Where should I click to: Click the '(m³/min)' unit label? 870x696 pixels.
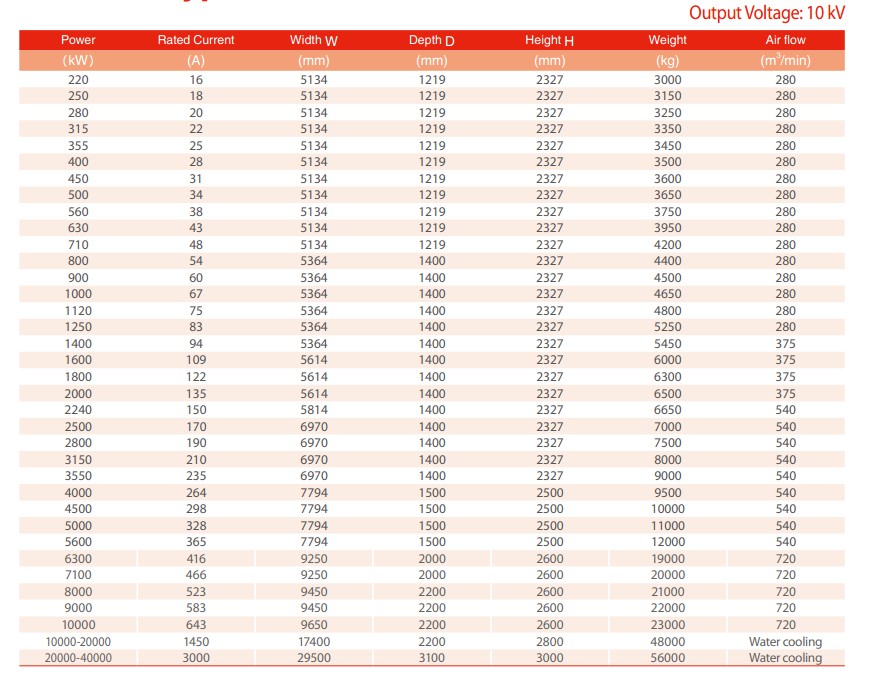click(x=785, y=60)
